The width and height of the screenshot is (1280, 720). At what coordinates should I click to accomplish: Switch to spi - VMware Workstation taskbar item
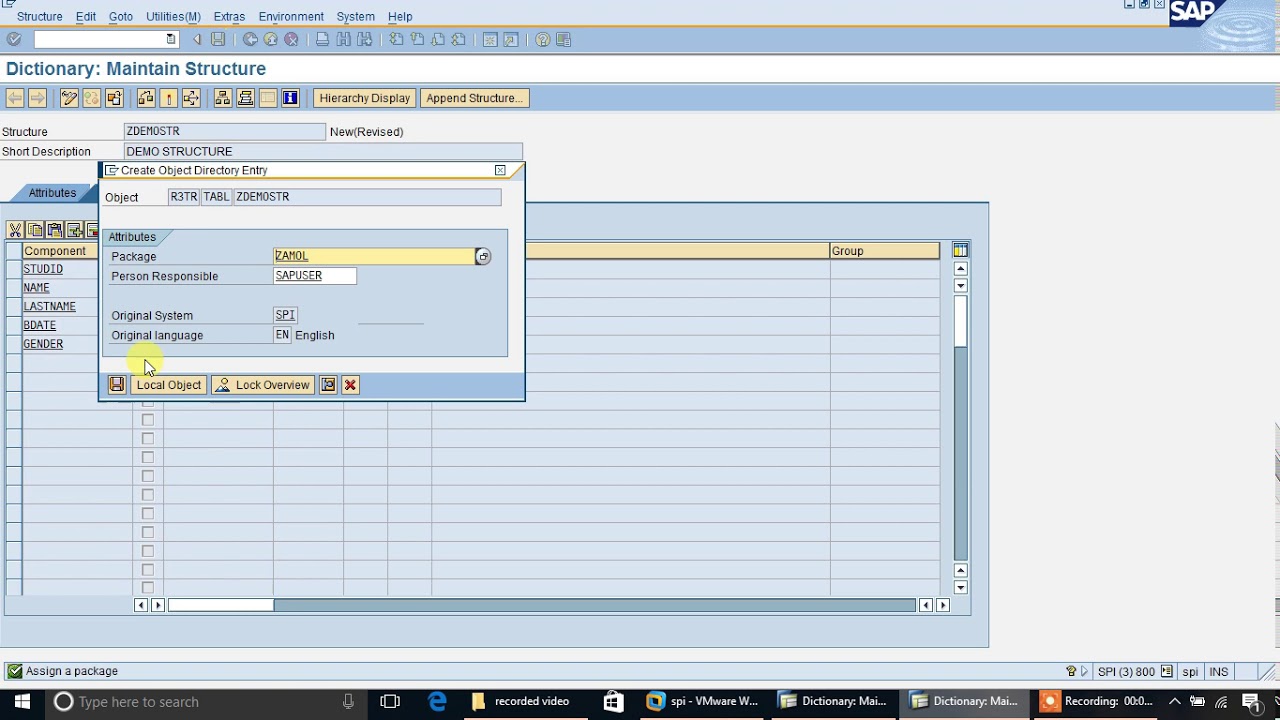point(703,701)
